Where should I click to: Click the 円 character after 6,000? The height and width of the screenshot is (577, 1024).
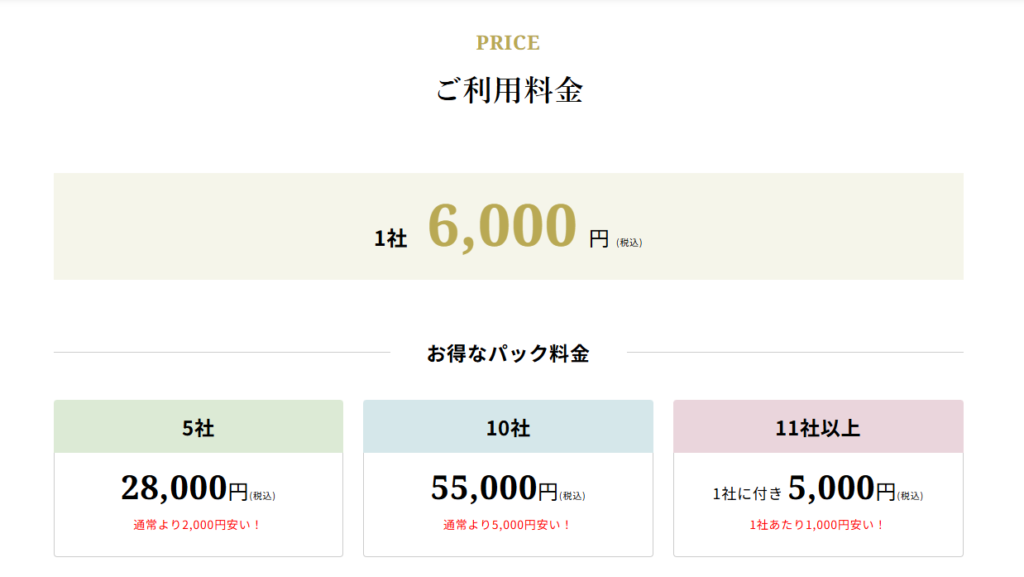[599, 239]
